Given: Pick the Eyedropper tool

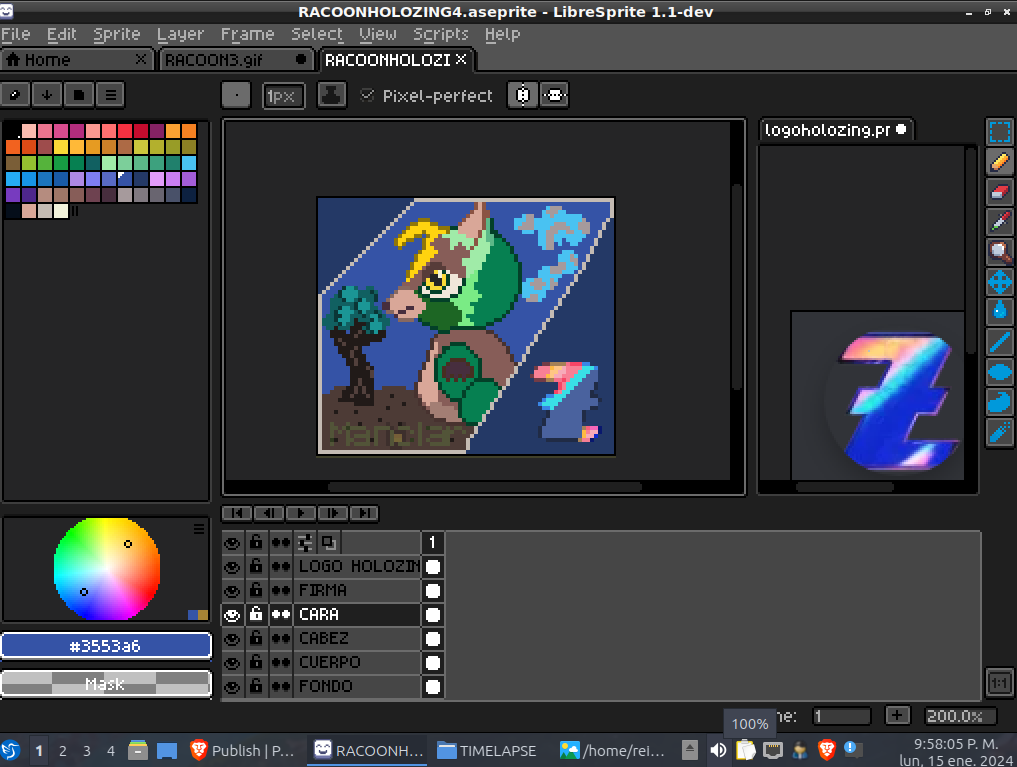Looking at the screenshot, I should tap(999, 222).
